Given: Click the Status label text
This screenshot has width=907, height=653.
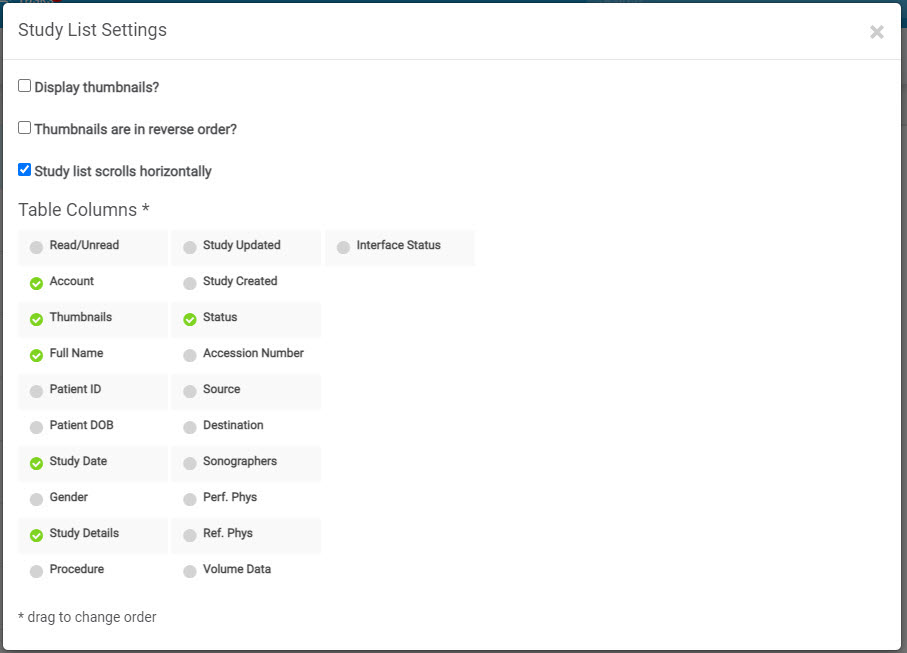Looking at the screenshot, I should point(220,317).
